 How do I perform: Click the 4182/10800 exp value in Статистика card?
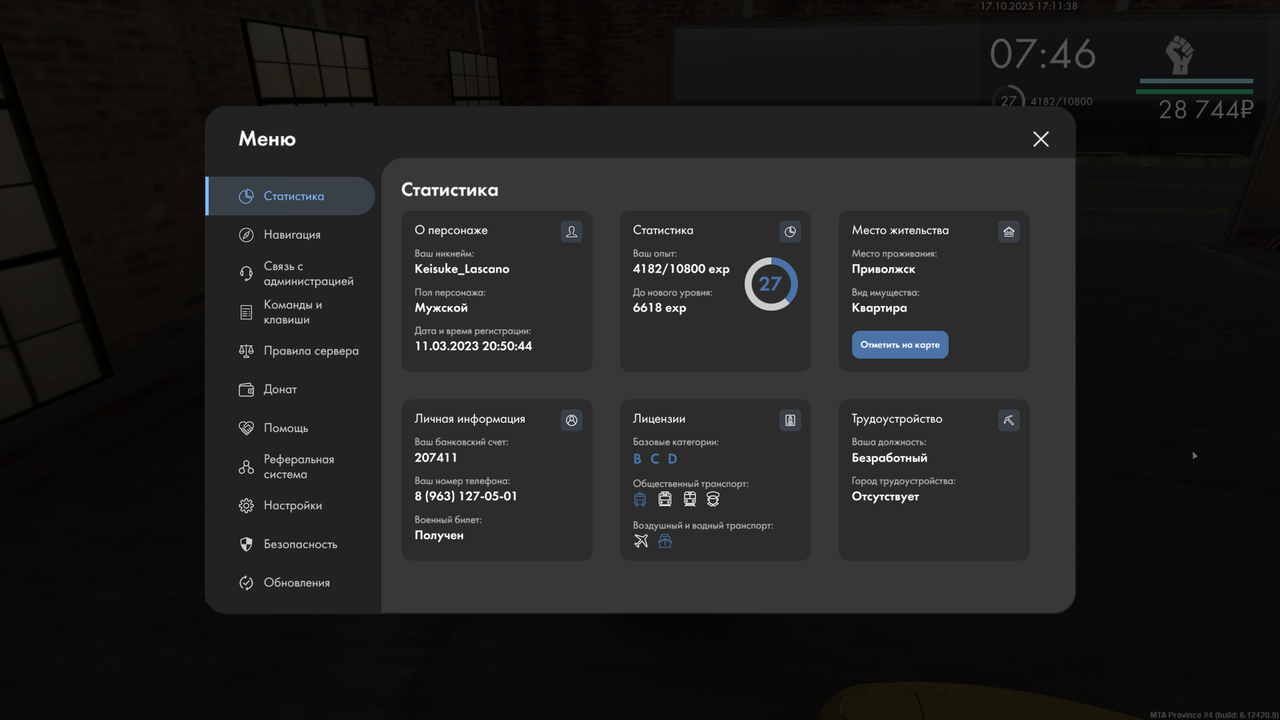pyautogui.click(x=681, y=269)
